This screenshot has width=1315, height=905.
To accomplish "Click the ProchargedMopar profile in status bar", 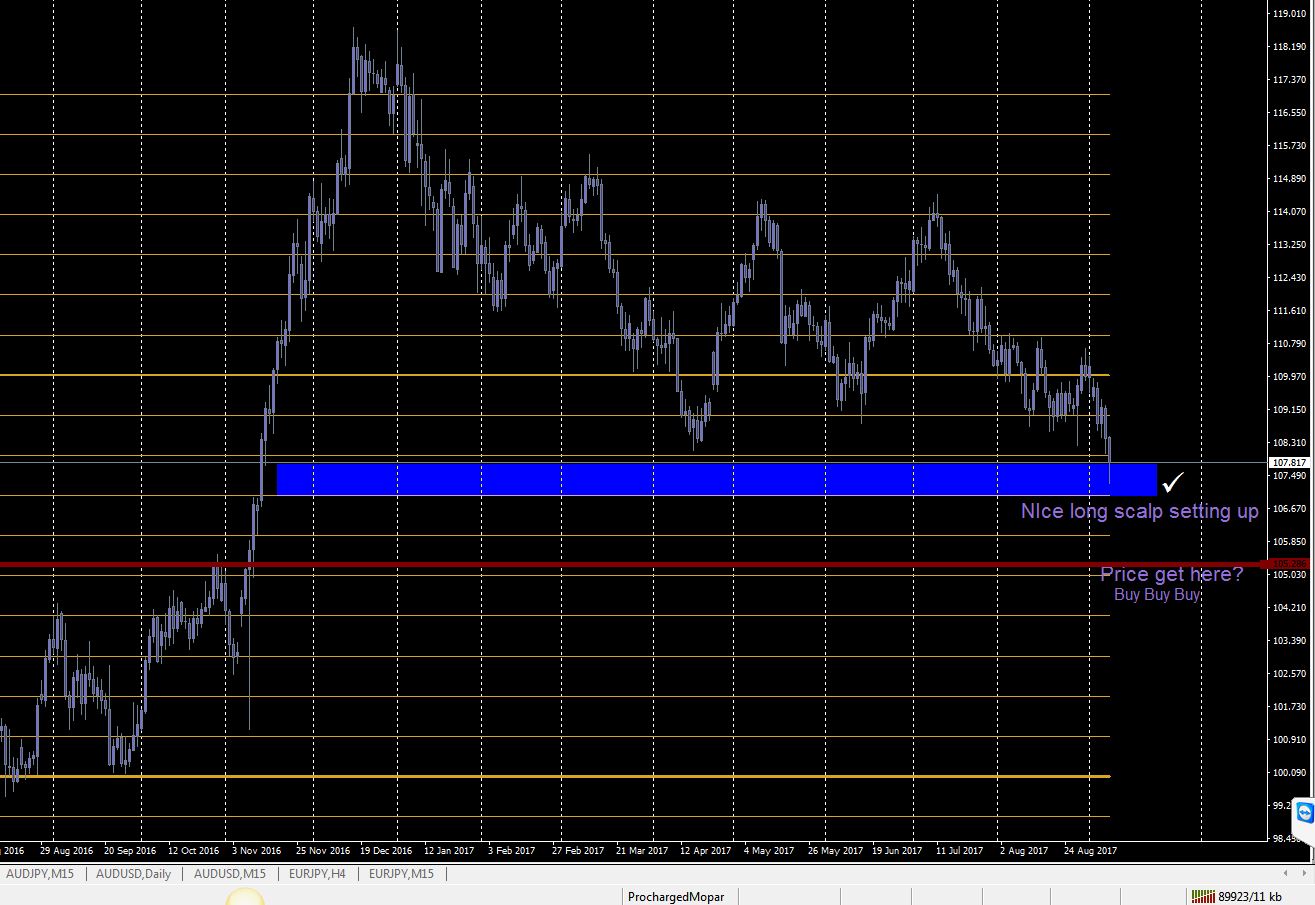I will [x=676, y=897].
